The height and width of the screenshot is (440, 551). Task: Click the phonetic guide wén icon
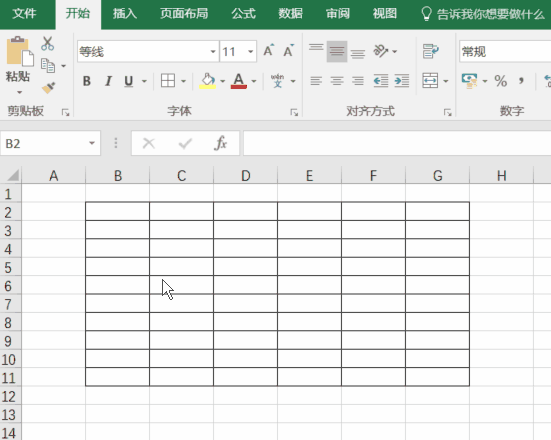(277, 81)
